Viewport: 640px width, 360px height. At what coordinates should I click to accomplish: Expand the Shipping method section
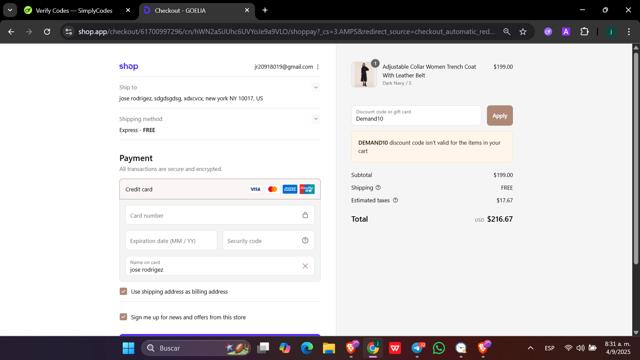316,119
